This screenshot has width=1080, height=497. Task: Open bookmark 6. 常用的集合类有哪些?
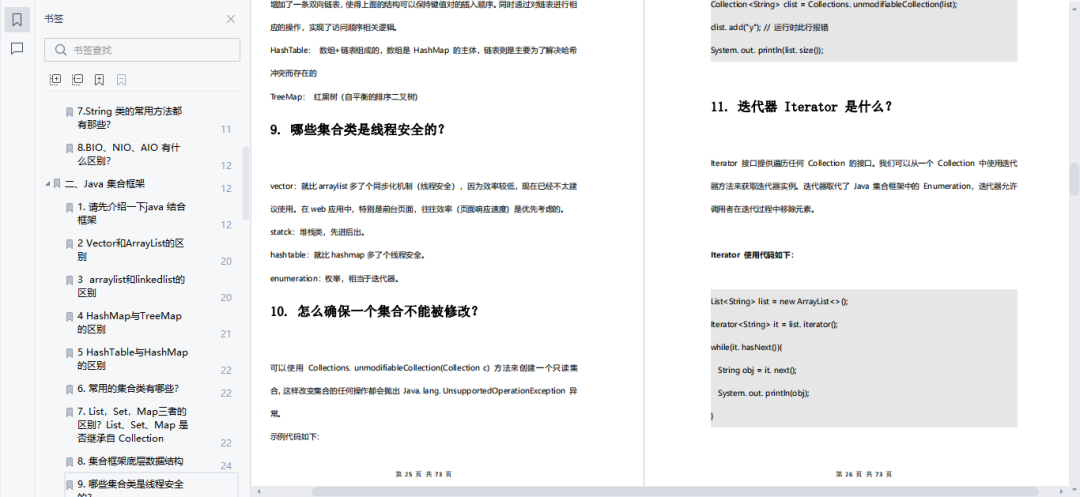coord(128,388)
